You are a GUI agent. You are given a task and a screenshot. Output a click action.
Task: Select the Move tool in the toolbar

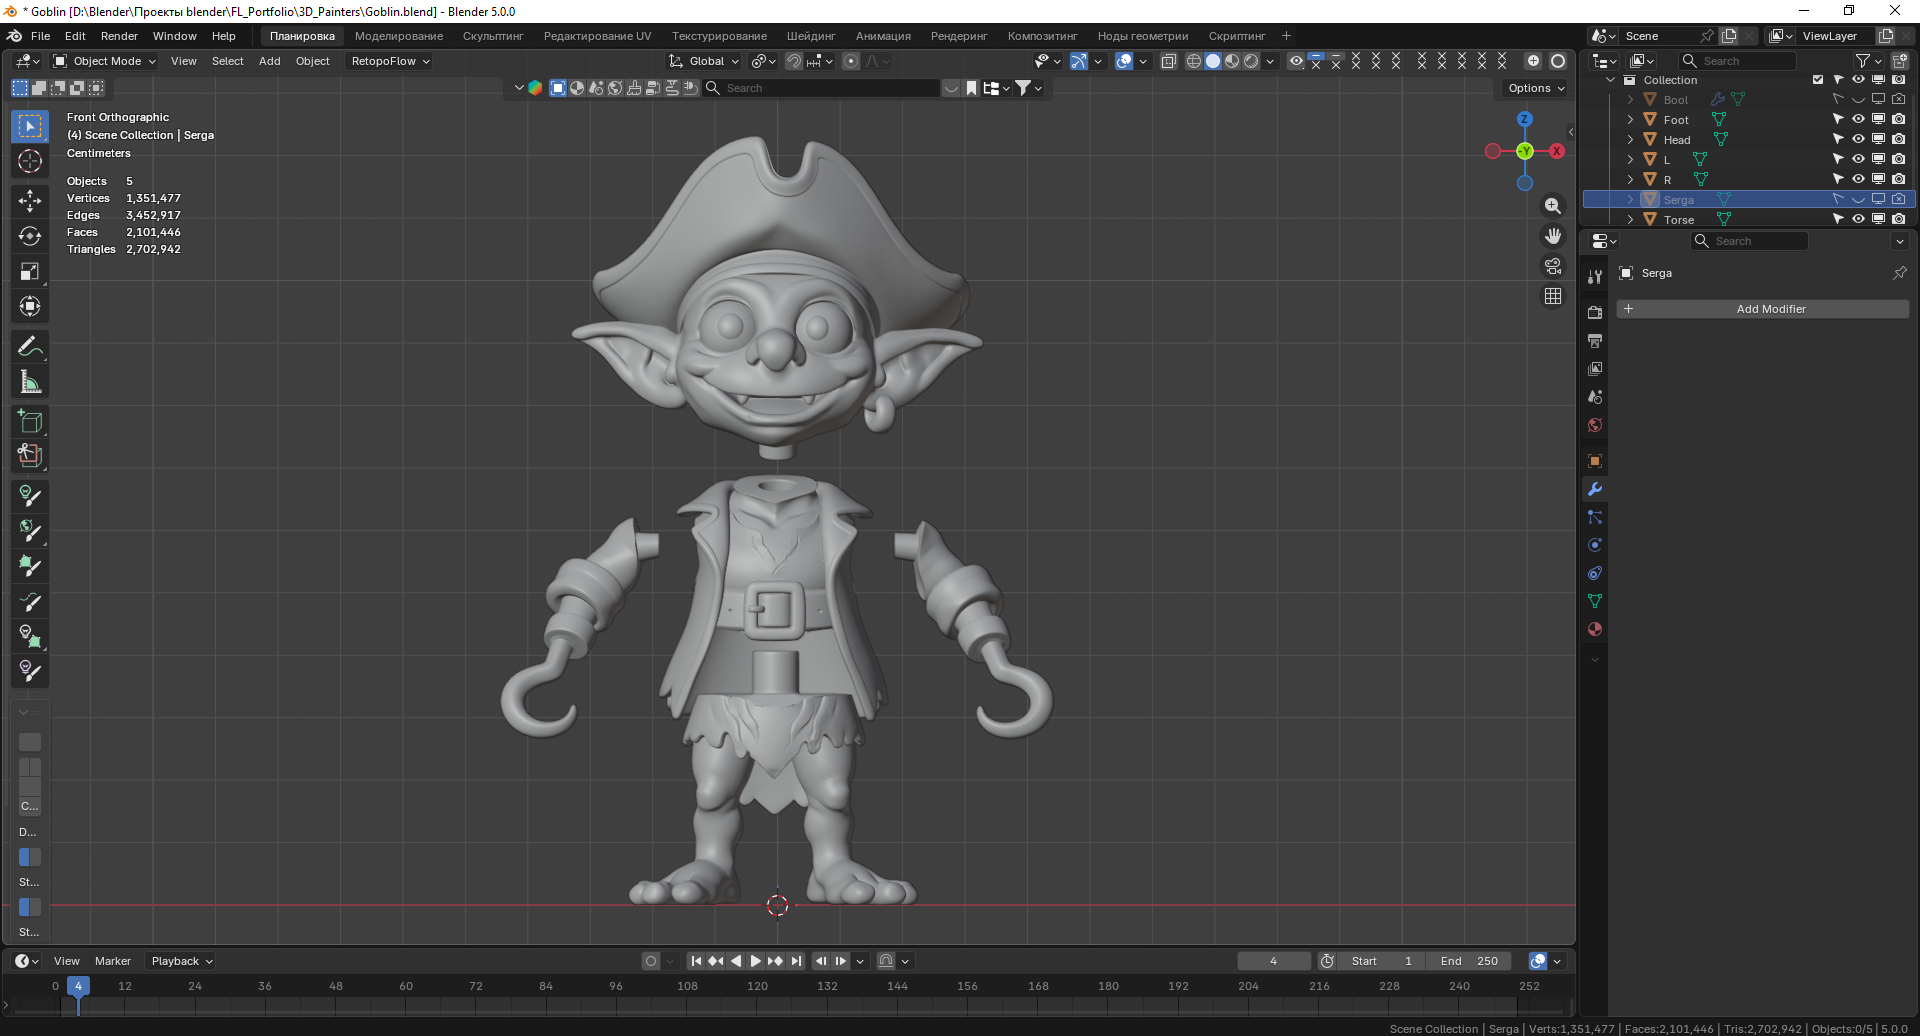click(x=30, y=200)
